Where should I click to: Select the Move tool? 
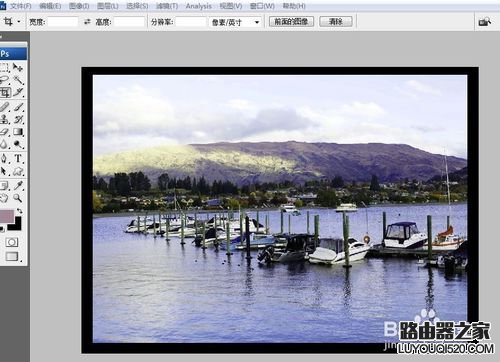[x=18, y=67]
